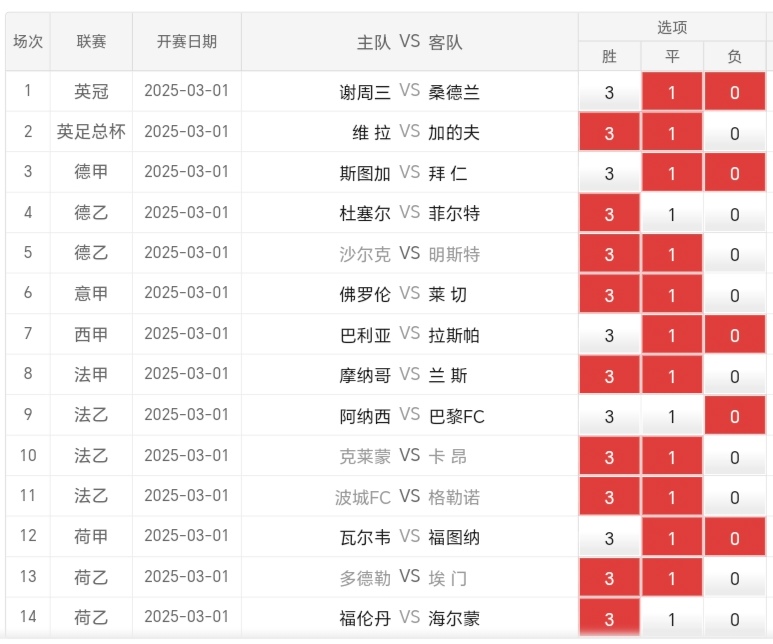Select loss option 0 for match 2
Image resolution: width=773 pixels, height=644 pixels.
point(734,133)
